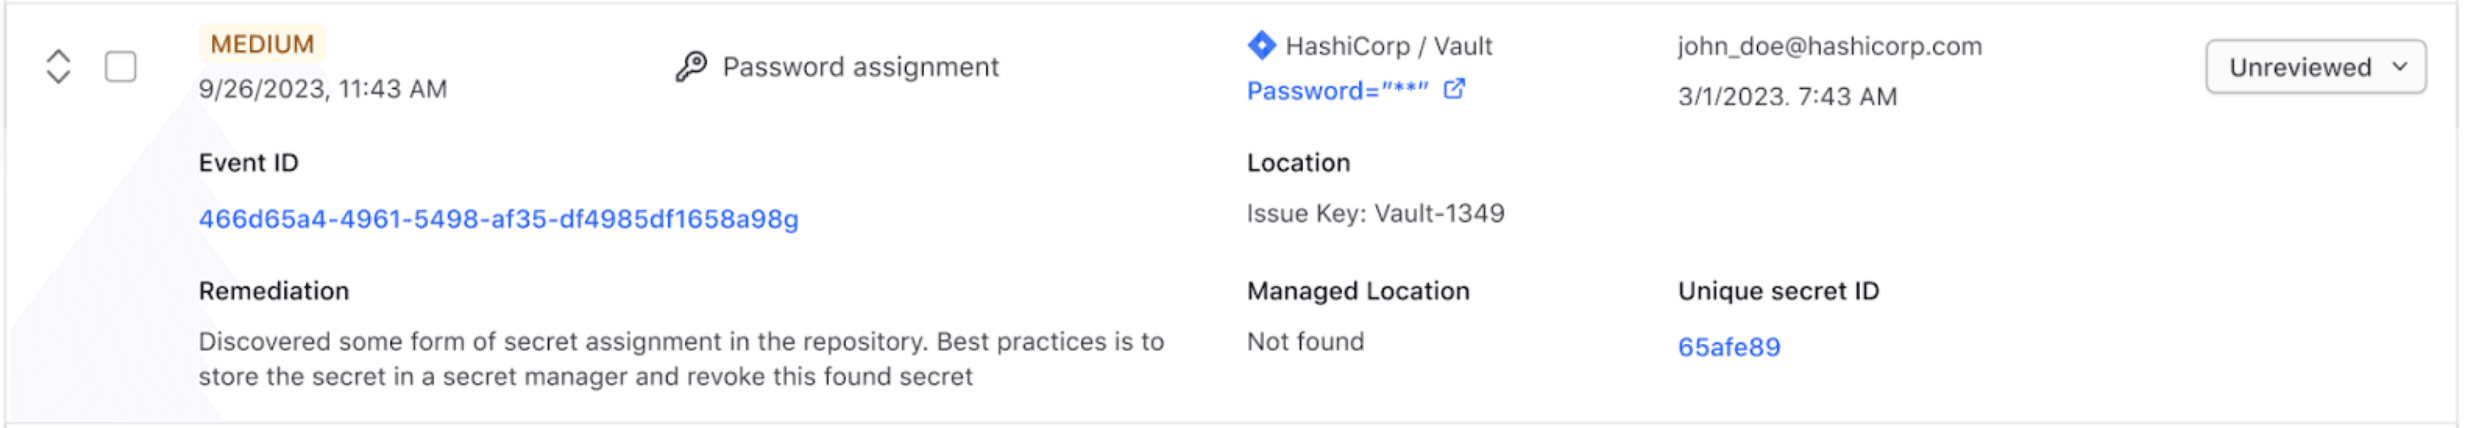Click the 9/26/2023, 11:43 AM timestamp
This screenshot has height=428, width=2466.
click(322, 89)
